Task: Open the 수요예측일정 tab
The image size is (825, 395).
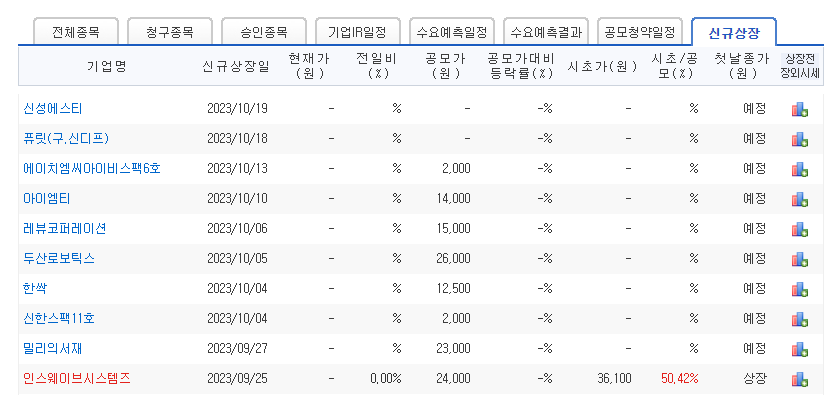Action: point(452,32)
